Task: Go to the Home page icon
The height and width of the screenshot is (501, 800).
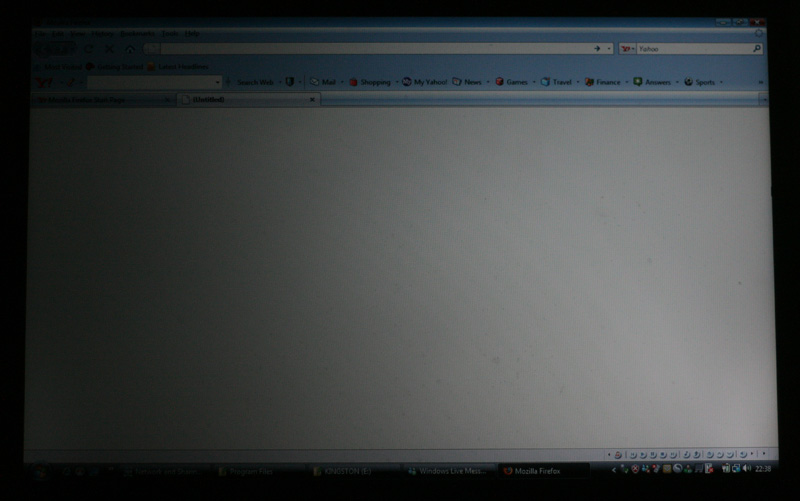Action: point(130,49)
